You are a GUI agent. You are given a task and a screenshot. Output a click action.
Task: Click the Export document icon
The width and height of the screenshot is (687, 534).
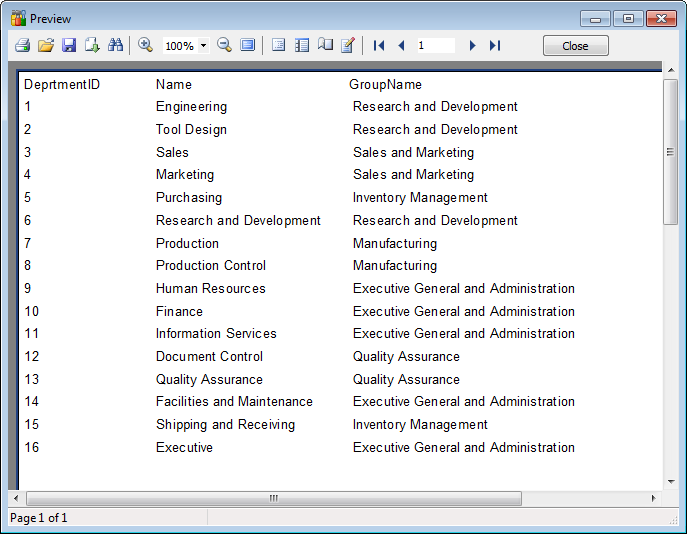pyautogui.click(x=92, y=45)
